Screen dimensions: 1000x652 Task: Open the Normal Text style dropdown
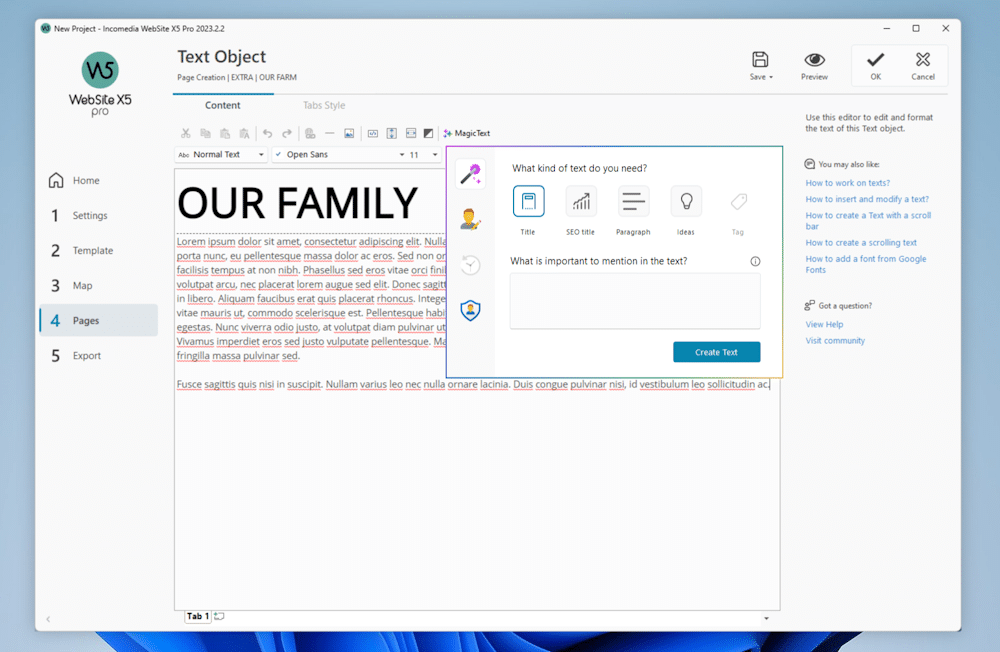point(221,155)
